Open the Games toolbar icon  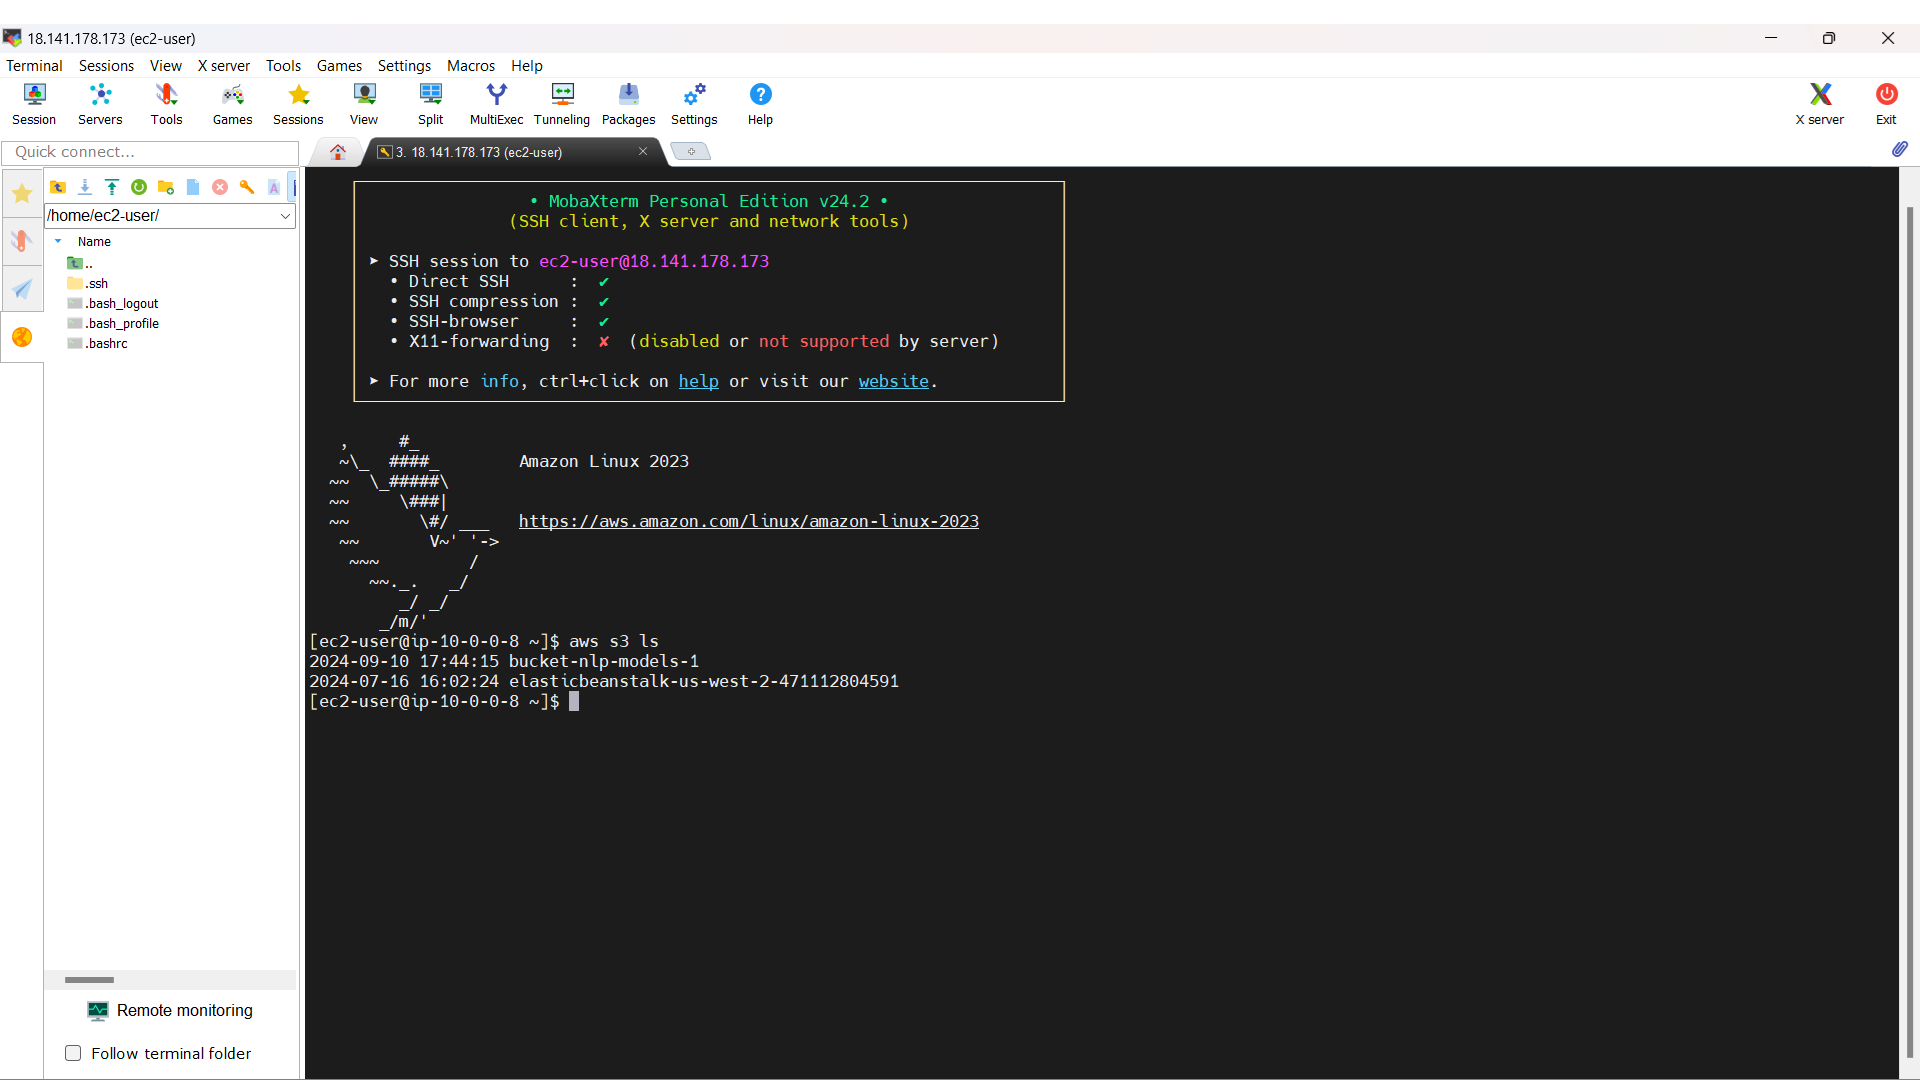pos(232,104)
